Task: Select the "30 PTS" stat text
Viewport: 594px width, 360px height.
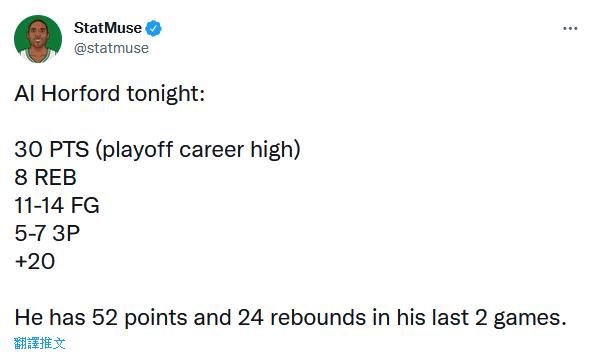Action: [52, 149]
